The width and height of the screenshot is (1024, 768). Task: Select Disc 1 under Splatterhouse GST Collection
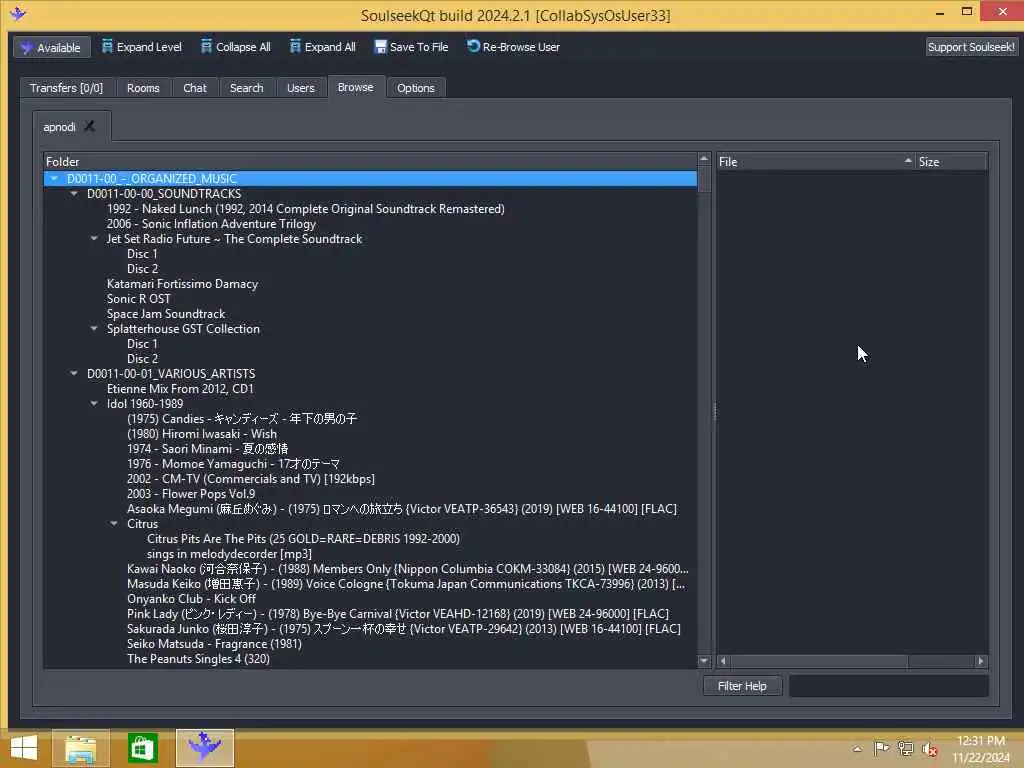click(x=142, y=344)
